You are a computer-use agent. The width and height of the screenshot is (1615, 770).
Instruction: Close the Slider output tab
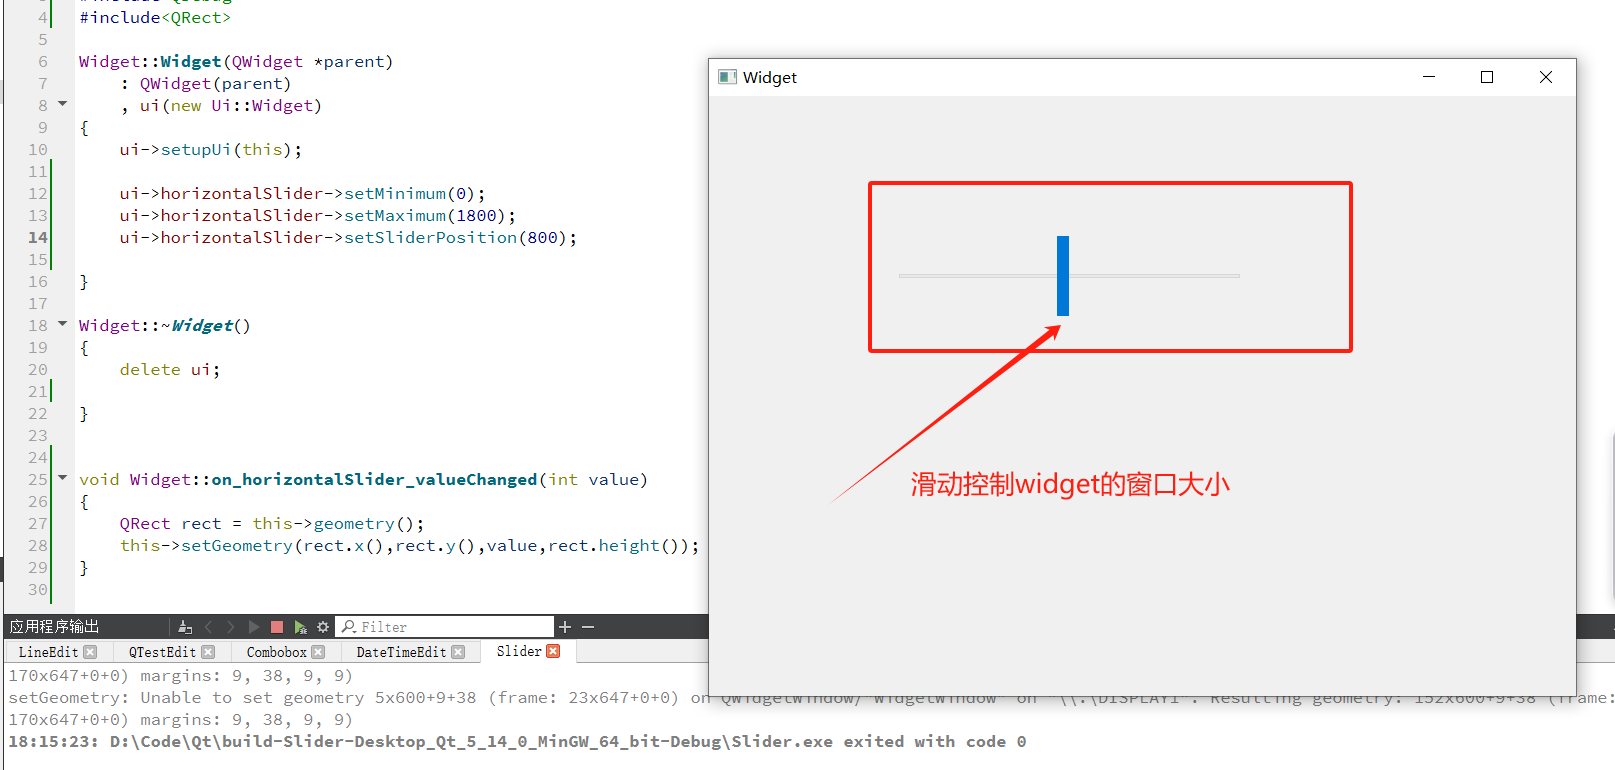553,651
